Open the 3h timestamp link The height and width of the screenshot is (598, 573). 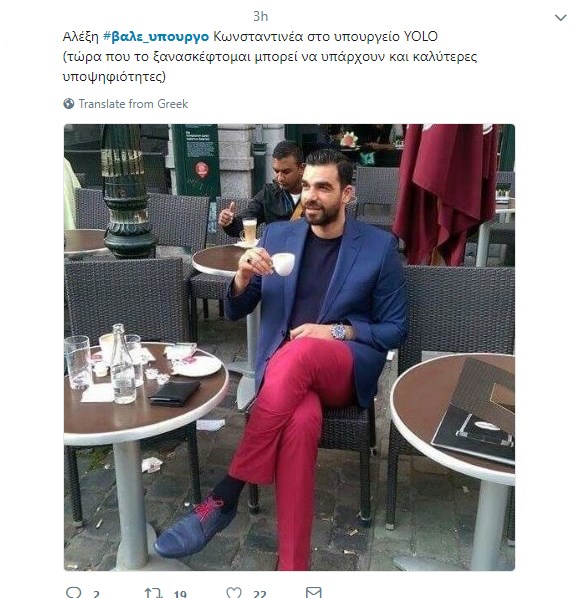(261, 16)
